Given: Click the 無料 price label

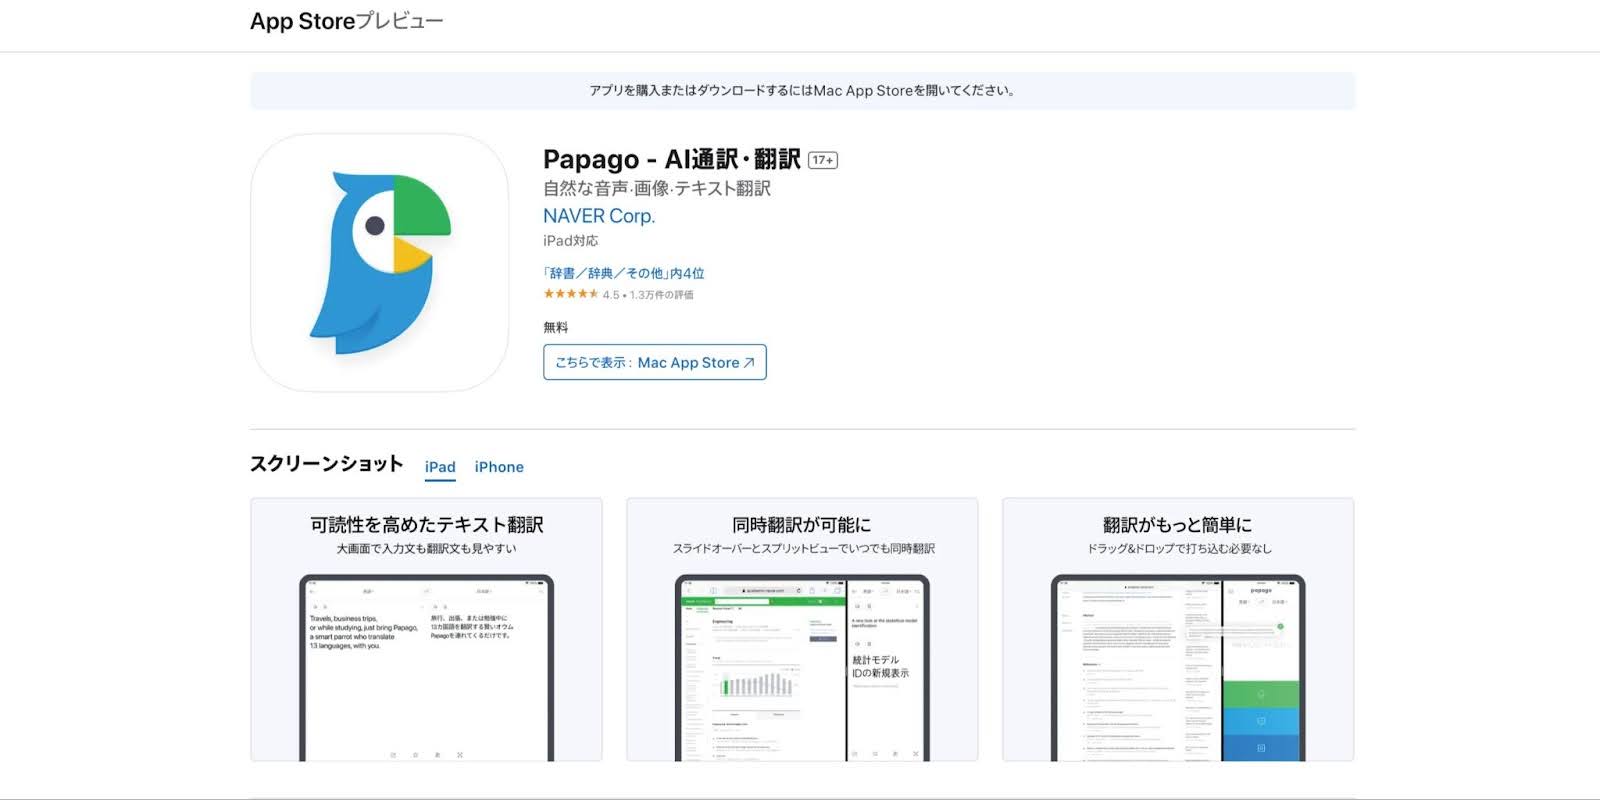Looking at the screenshot, I should point(555,327).
